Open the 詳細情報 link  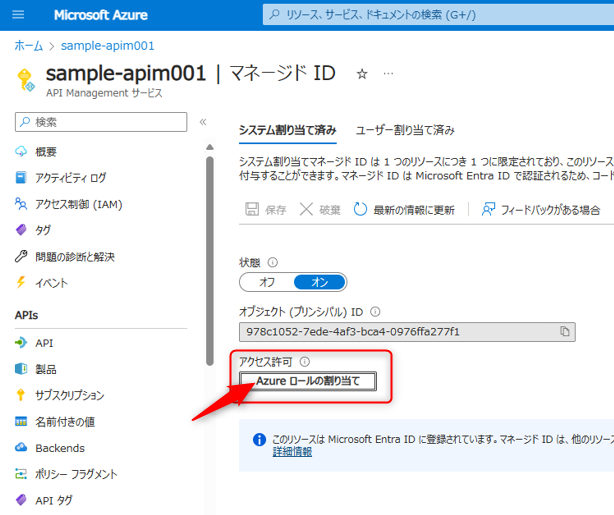point(293,452)
